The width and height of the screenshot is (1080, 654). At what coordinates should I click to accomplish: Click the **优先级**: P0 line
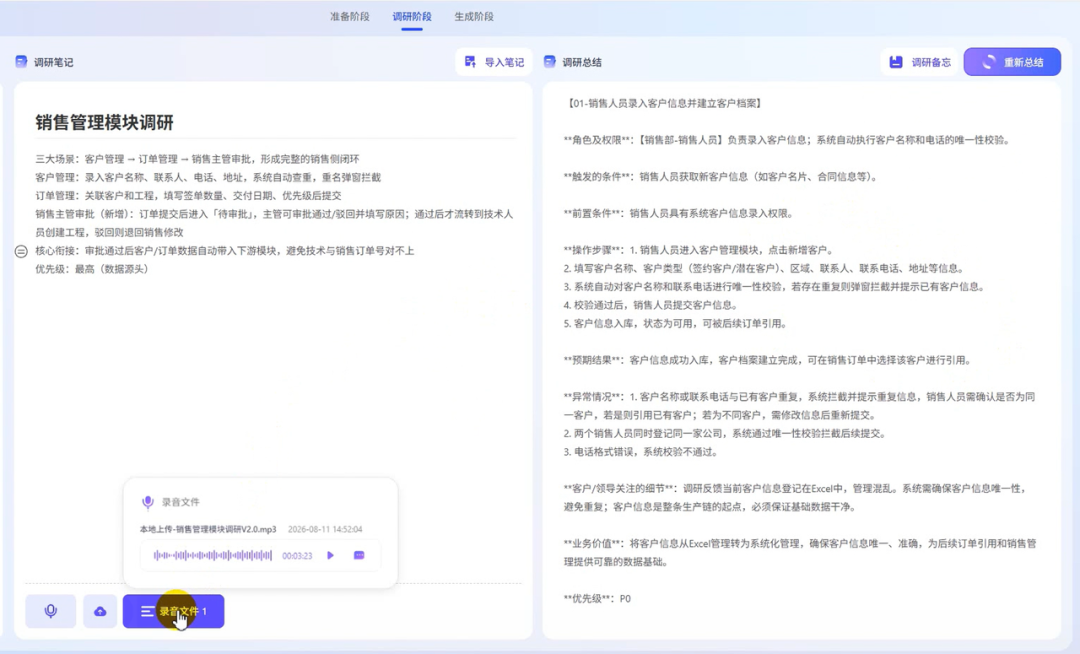coord(597,599)
